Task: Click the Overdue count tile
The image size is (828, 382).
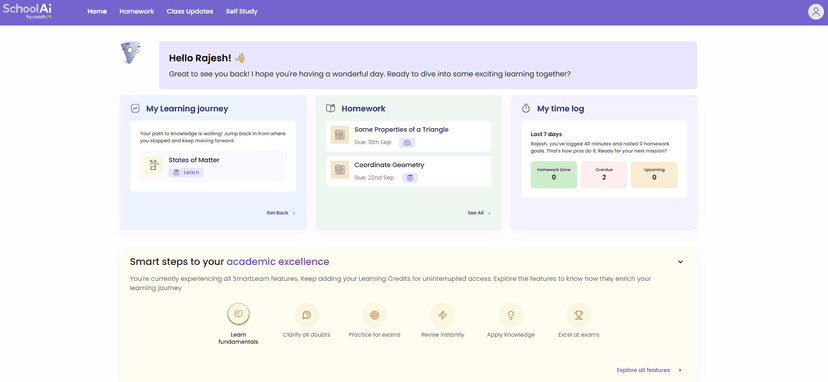Action: pyautogui.click(x=604, y=175)
